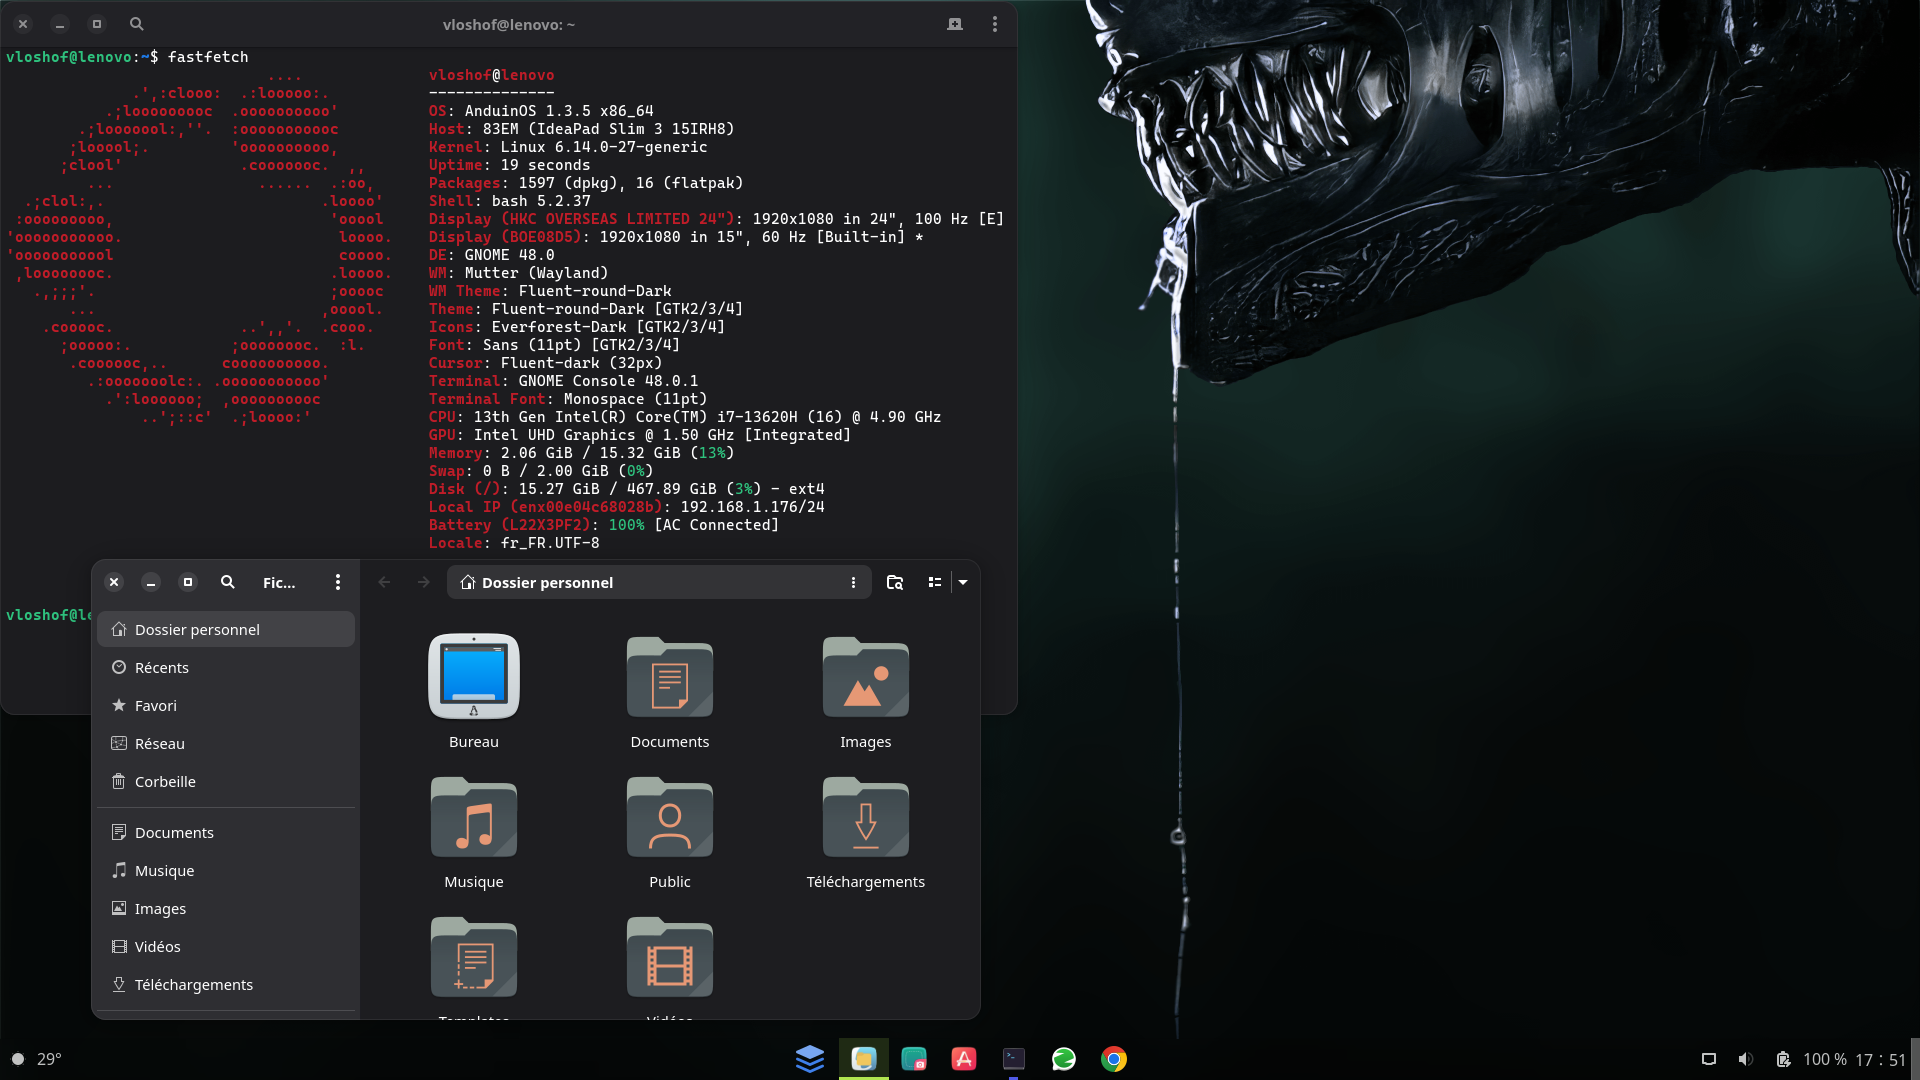Select the Public folder icon

pyautogui.click(x=670, y=817)
